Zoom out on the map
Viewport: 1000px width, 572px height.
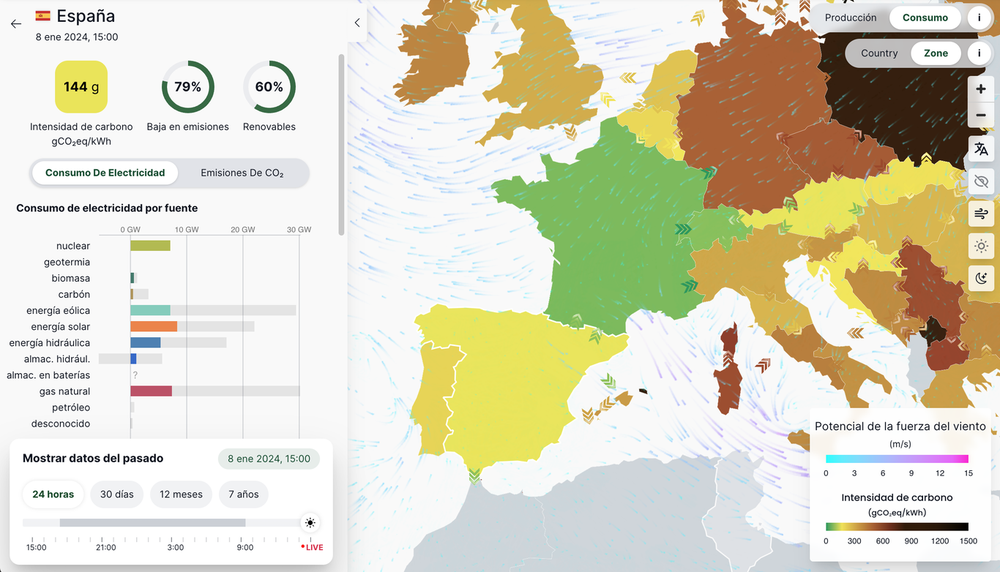pyautogui.click(x=980, y=116)
